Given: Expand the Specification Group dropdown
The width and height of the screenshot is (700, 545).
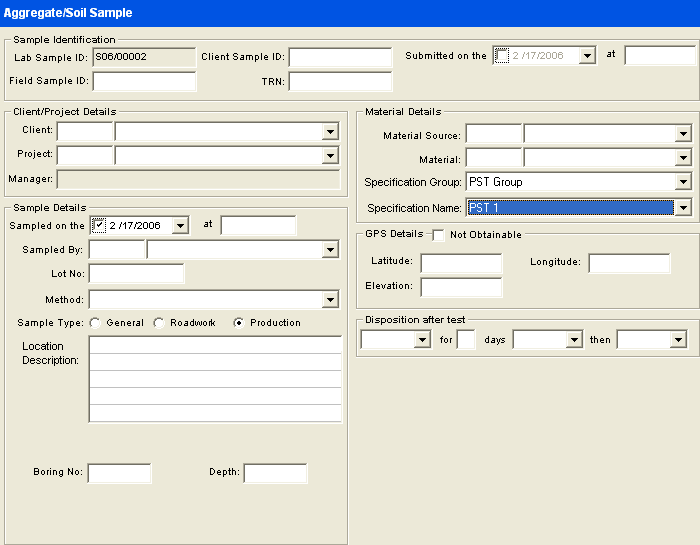Looking at the screenshot, I should point(683,182).
